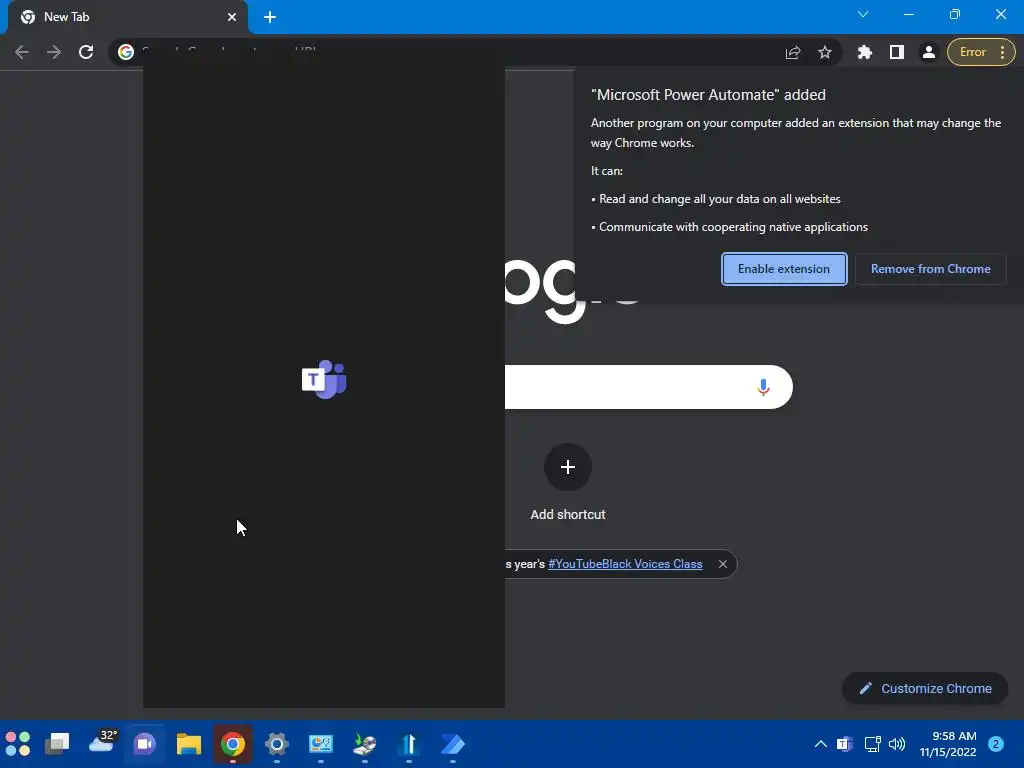Click Teams icon in system tray
The height and width of the screenshot is (768, 1024).
pyautogui.click(x=844, y=744)
